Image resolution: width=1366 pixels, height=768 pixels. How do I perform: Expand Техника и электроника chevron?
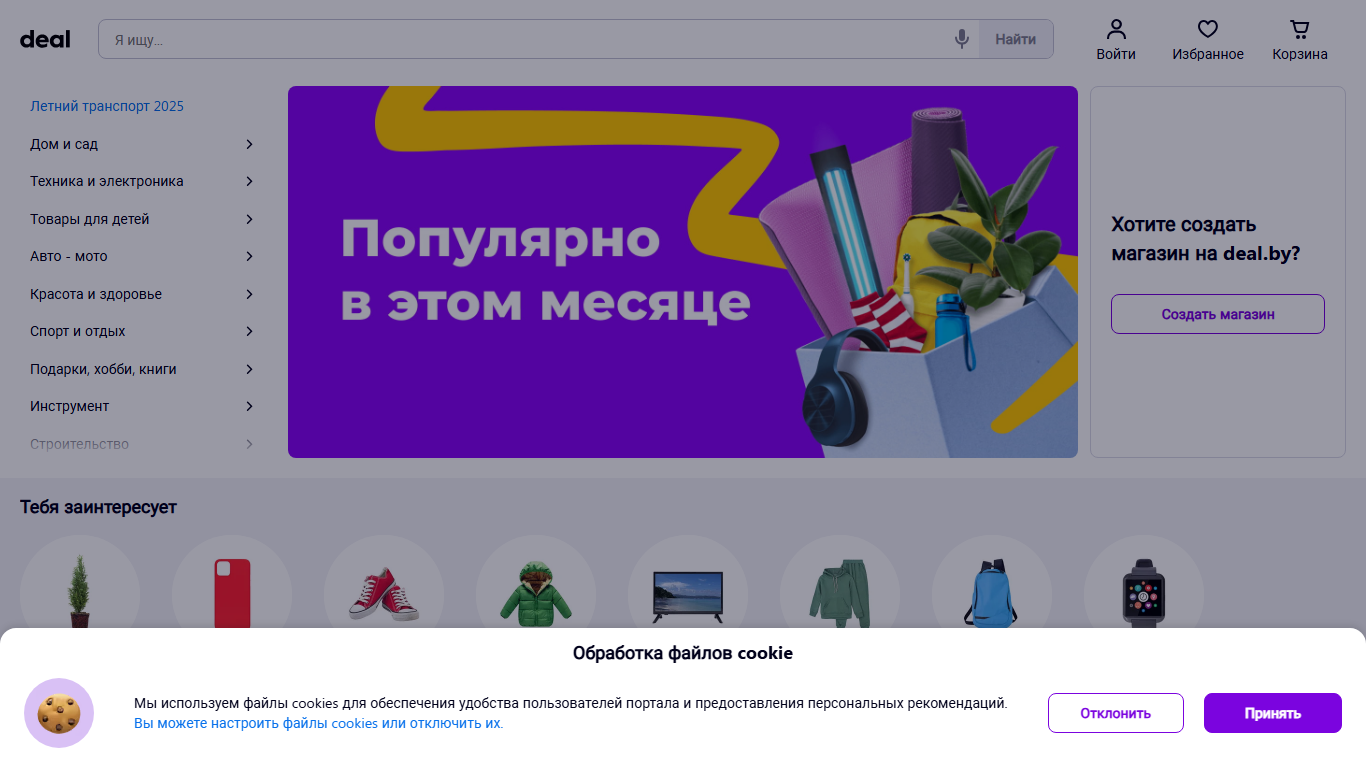coord(249,181)
